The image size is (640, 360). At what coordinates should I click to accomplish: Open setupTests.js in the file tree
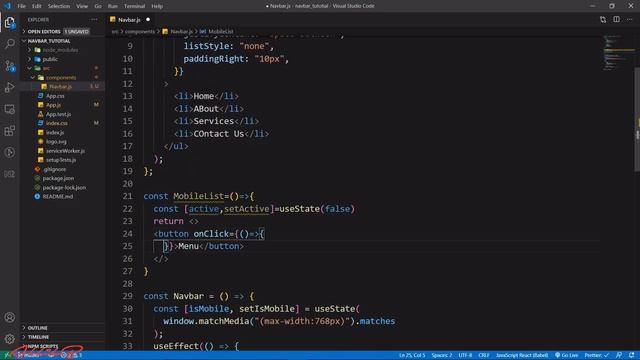coord(61,160)
